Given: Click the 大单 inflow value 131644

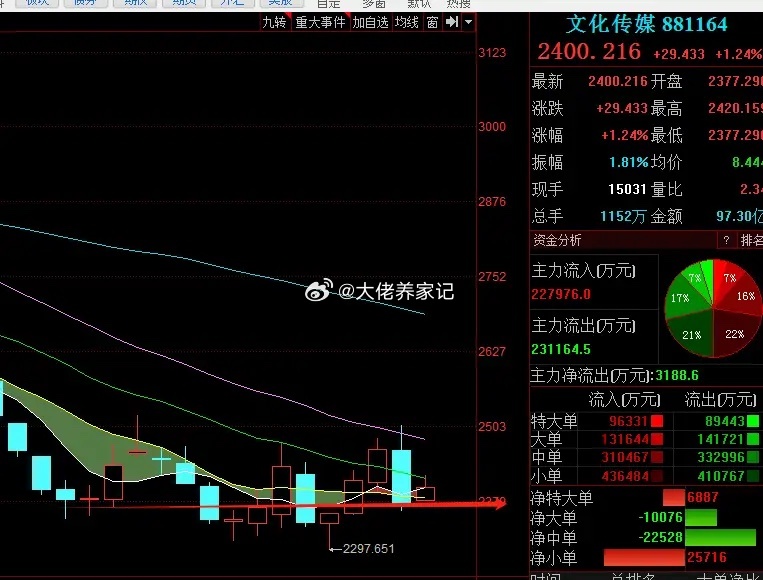Looking at the screenshot, I should click(625, 439).
